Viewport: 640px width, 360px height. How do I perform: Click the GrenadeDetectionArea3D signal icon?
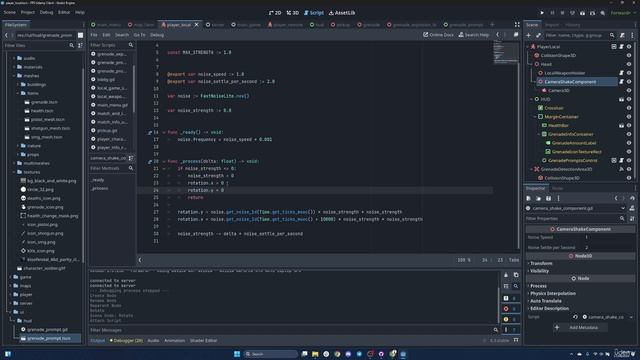[621, 169]
